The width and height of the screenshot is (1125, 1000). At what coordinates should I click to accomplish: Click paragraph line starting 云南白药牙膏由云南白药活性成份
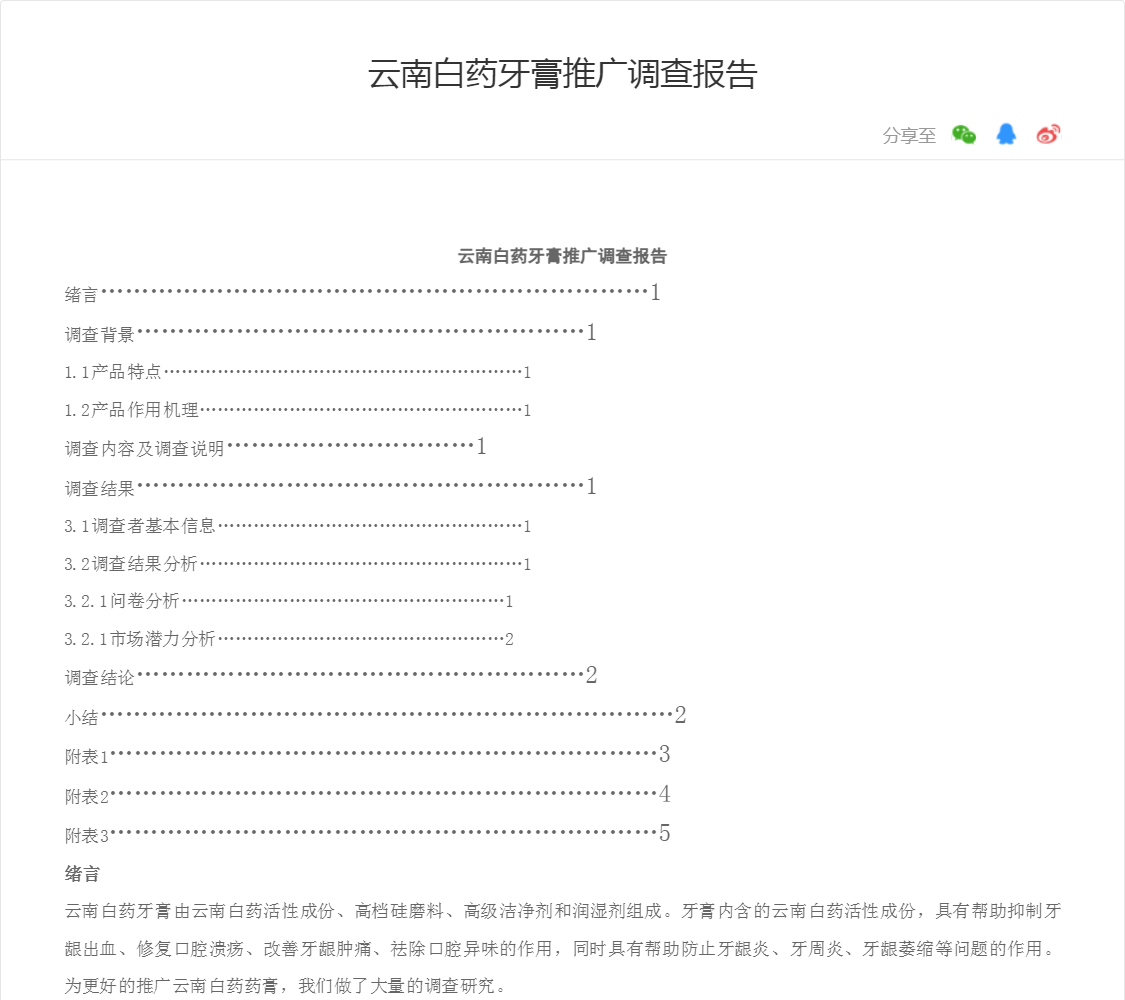[x=562, y=911]
